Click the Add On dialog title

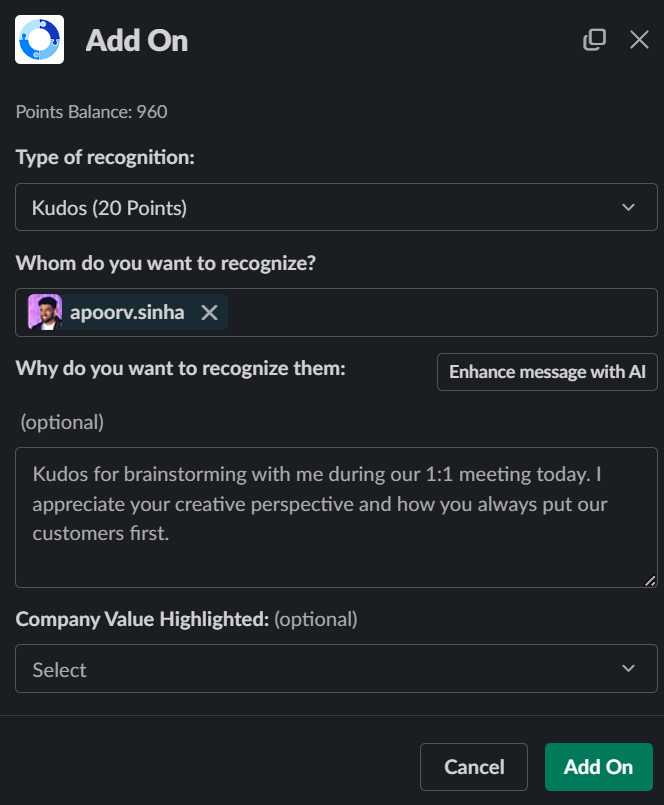[x=137, y=40]
